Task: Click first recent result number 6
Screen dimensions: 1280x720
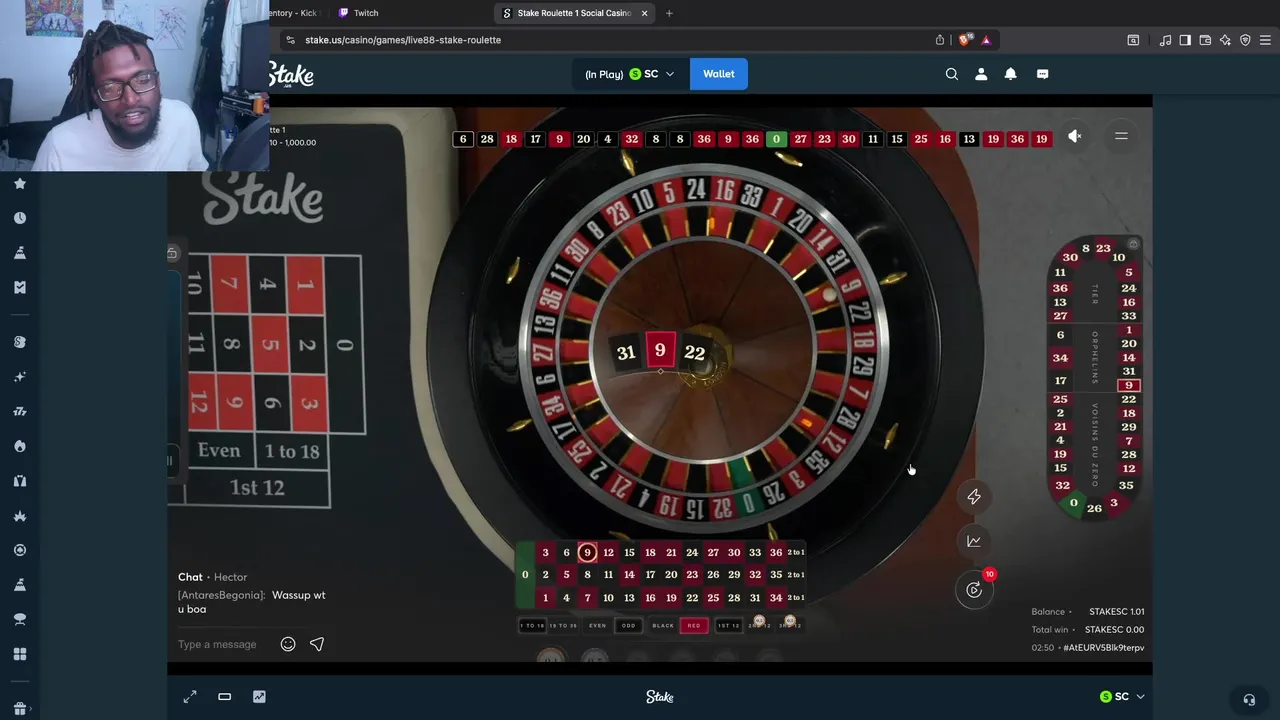Action: click(463, 139)
